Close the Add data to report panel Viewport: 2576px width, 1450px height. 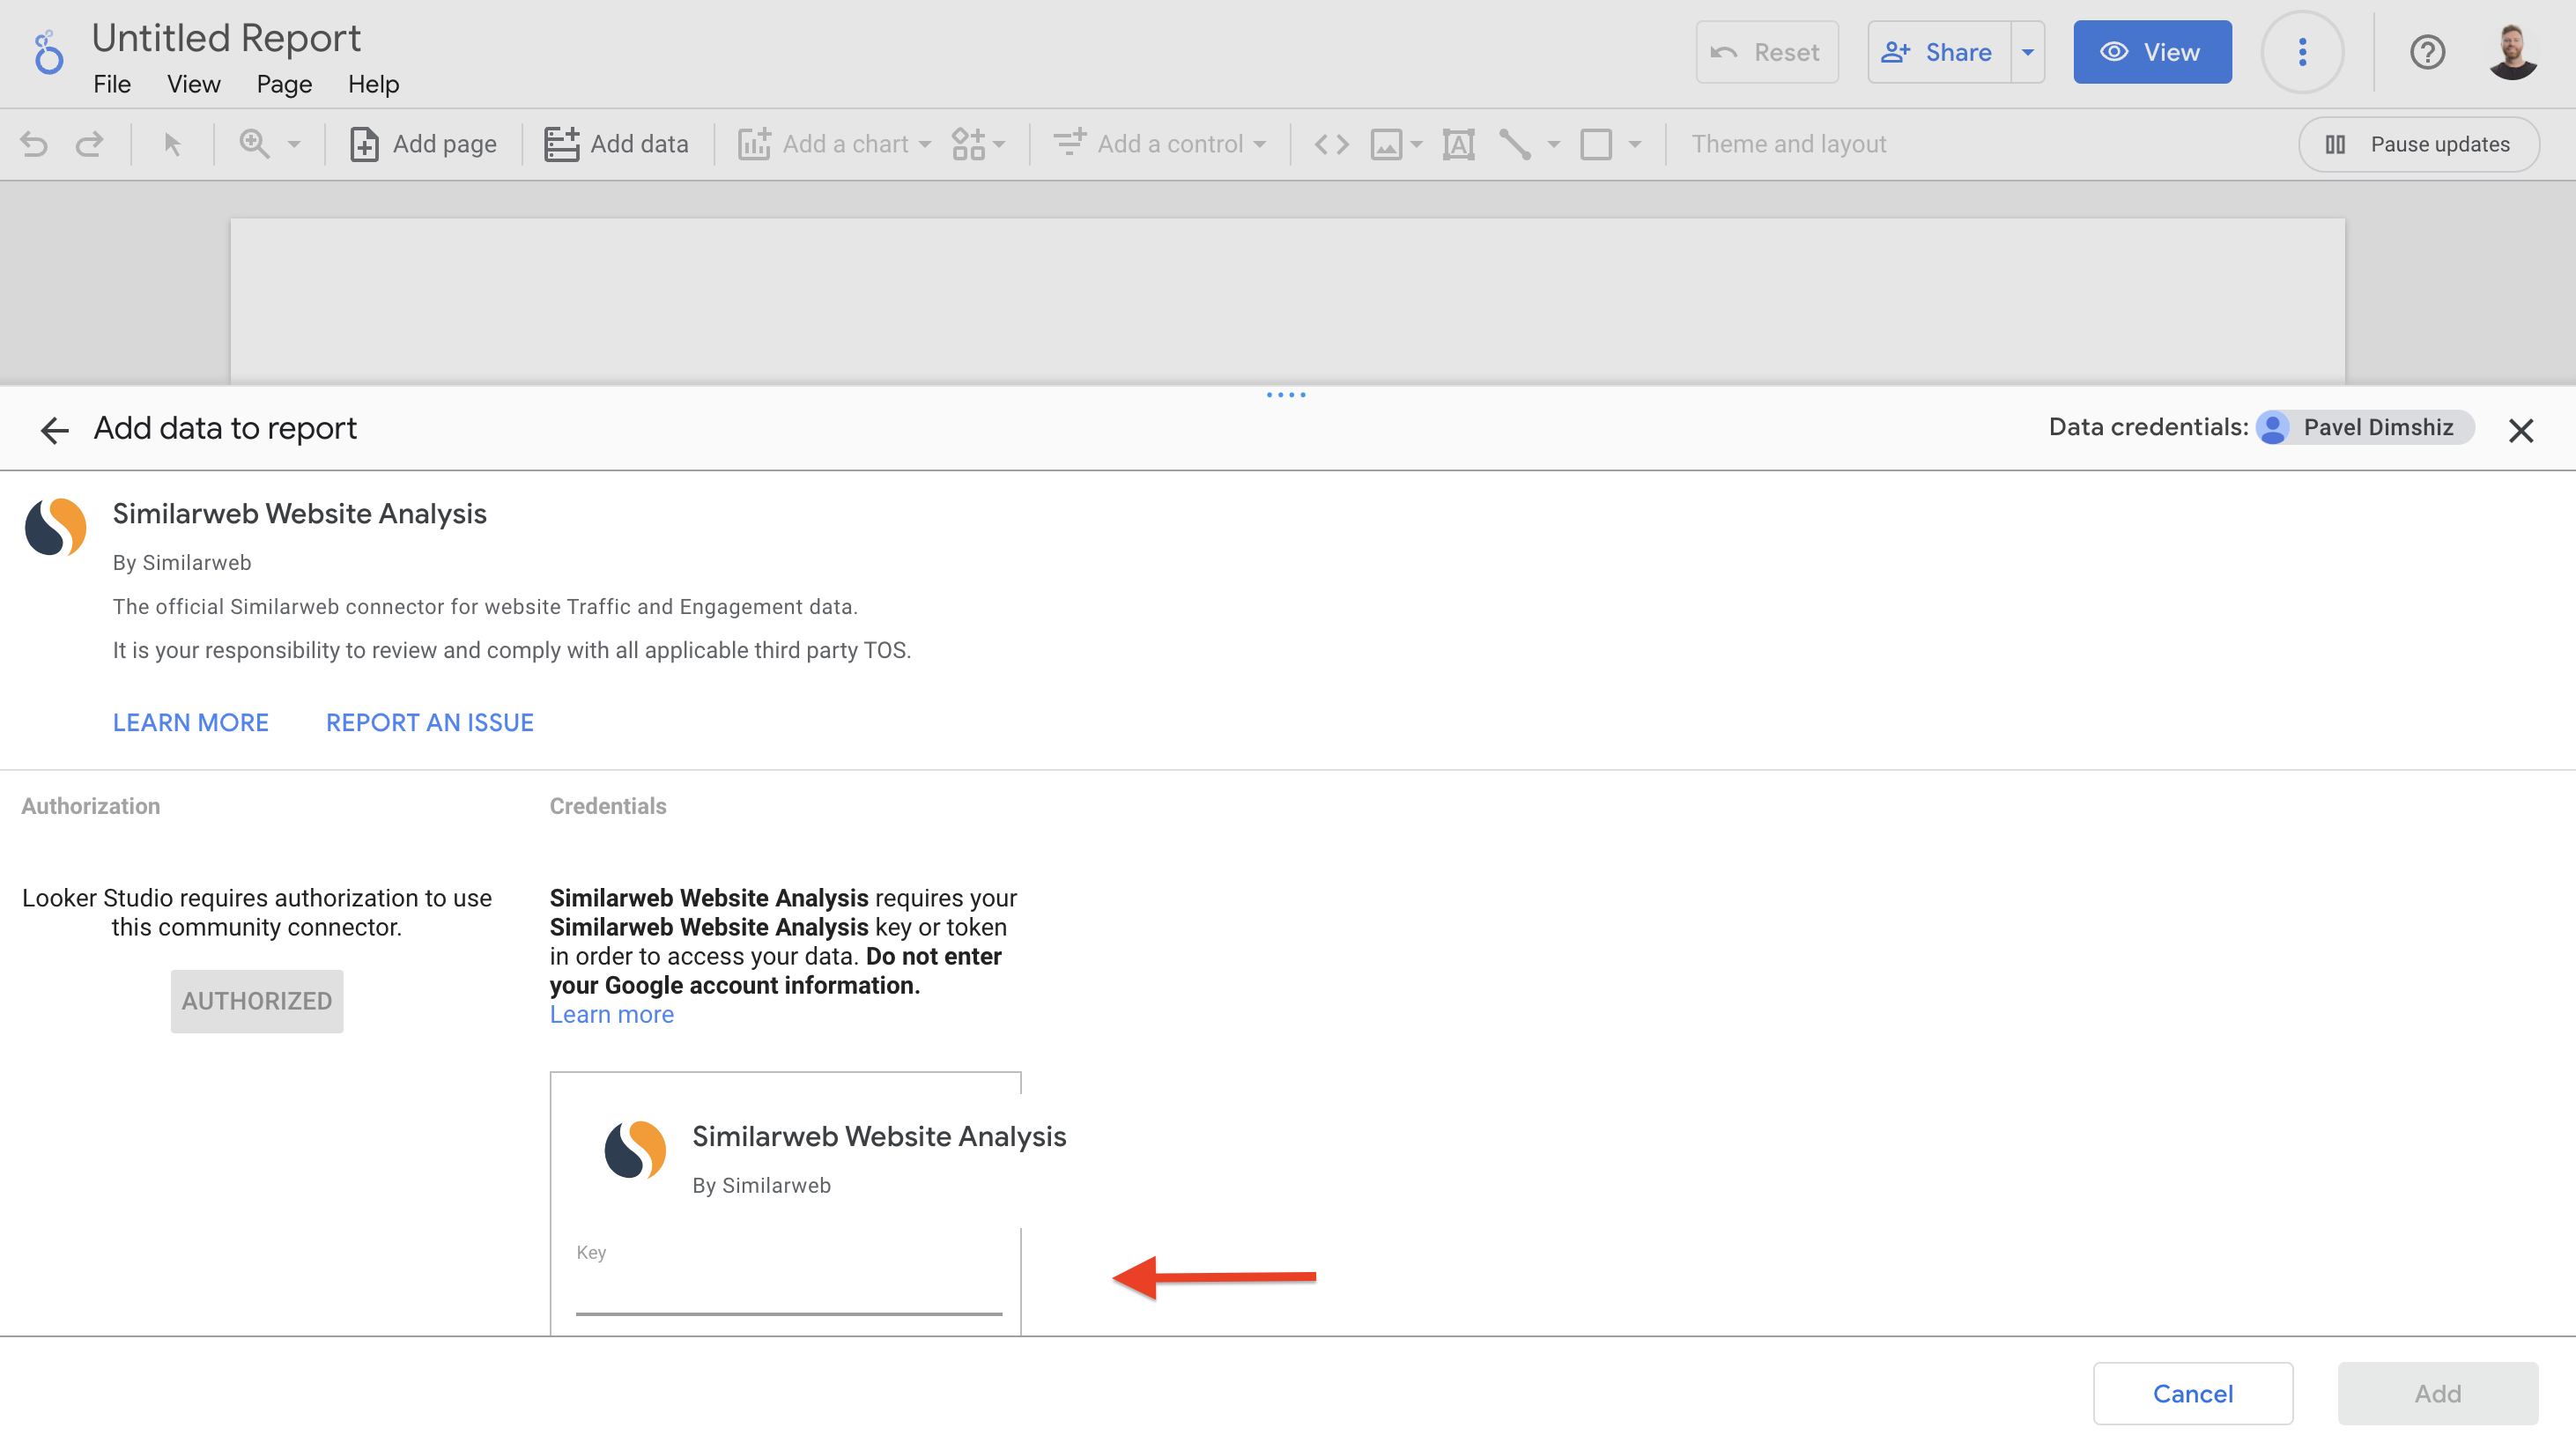(x=2520, y=430)
